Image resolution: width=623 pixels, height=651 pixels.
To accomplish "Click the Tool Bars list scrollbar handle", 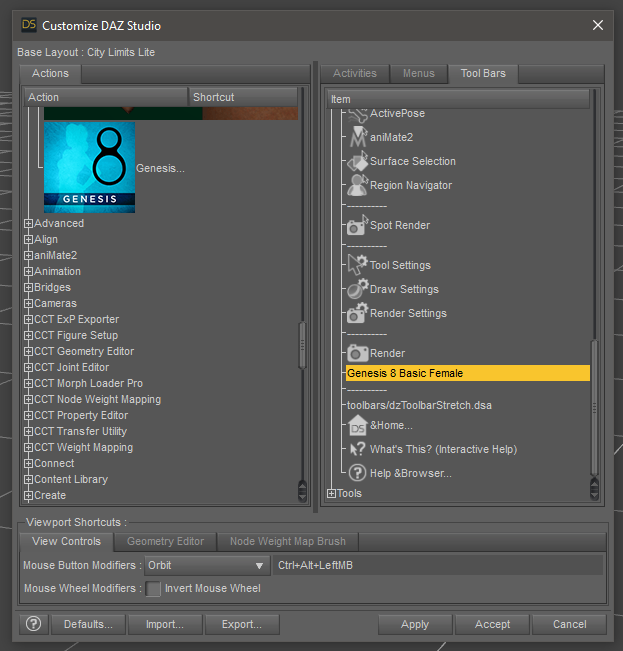I will pos(594,408).
